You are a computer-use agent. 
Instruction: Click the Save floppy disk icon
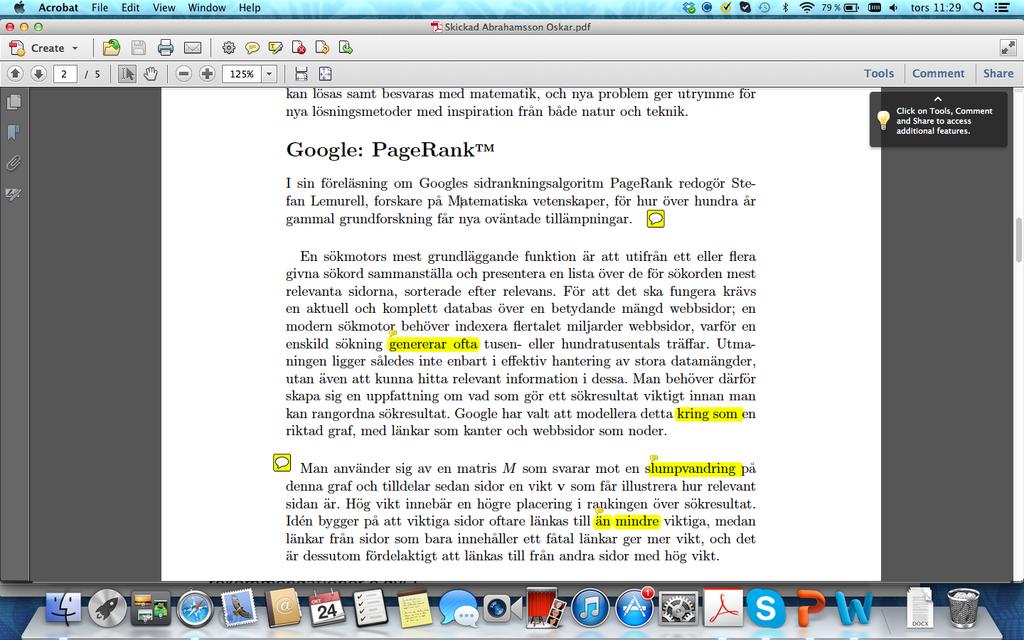[138, 48]
